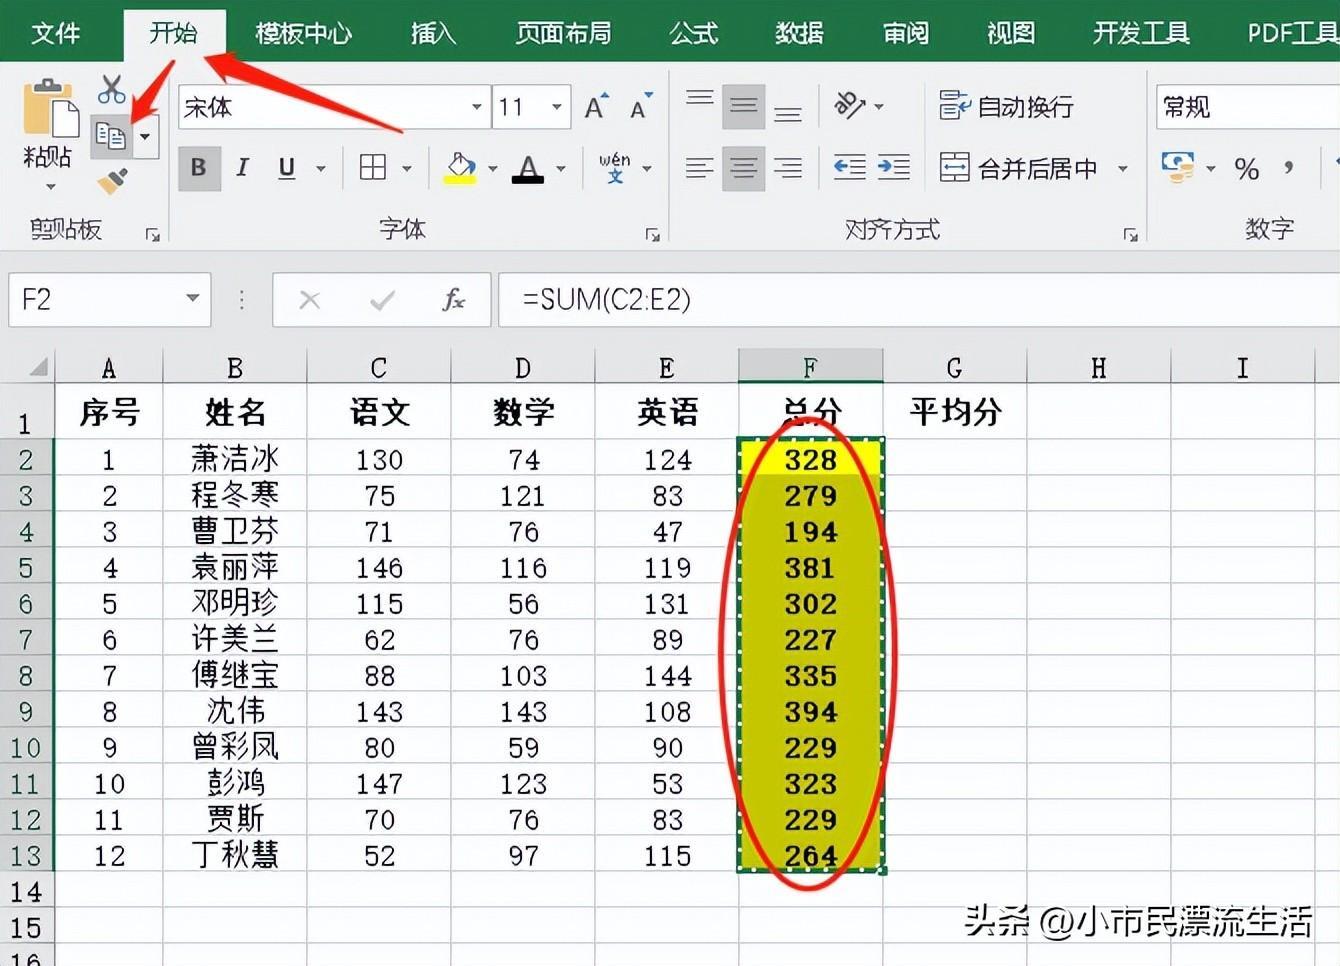Click the text orientation icon
The height and width of the screenshot is (966, 1340).
coord(850,105)
